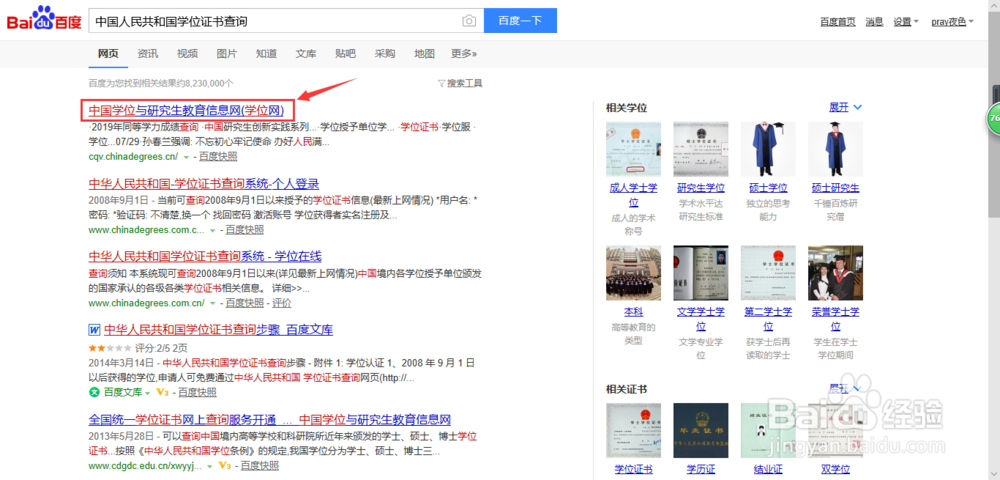The width and height of the screenshot is (1000, 480).
Task: Click the 学历证 text link
Action: pyautogui.click(x=701, y=470)
